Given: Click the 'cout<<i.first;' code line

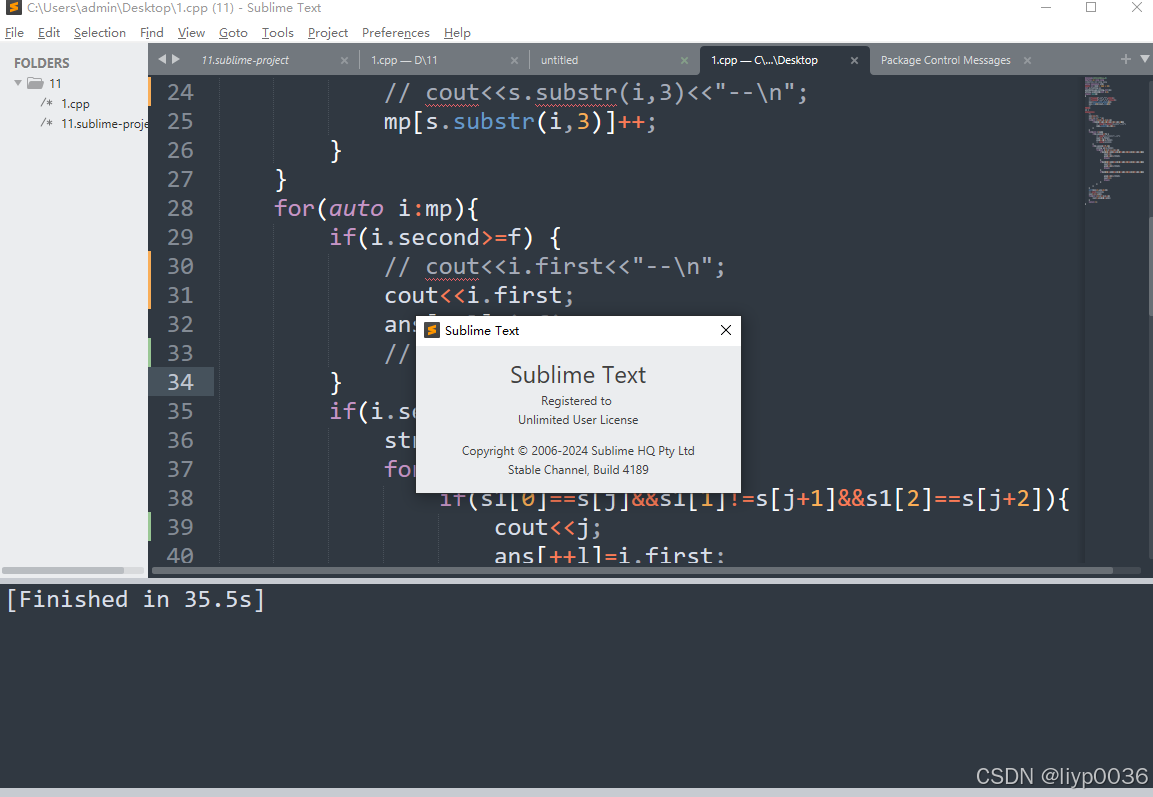Looking at the screenshot, I should point(479,295).
